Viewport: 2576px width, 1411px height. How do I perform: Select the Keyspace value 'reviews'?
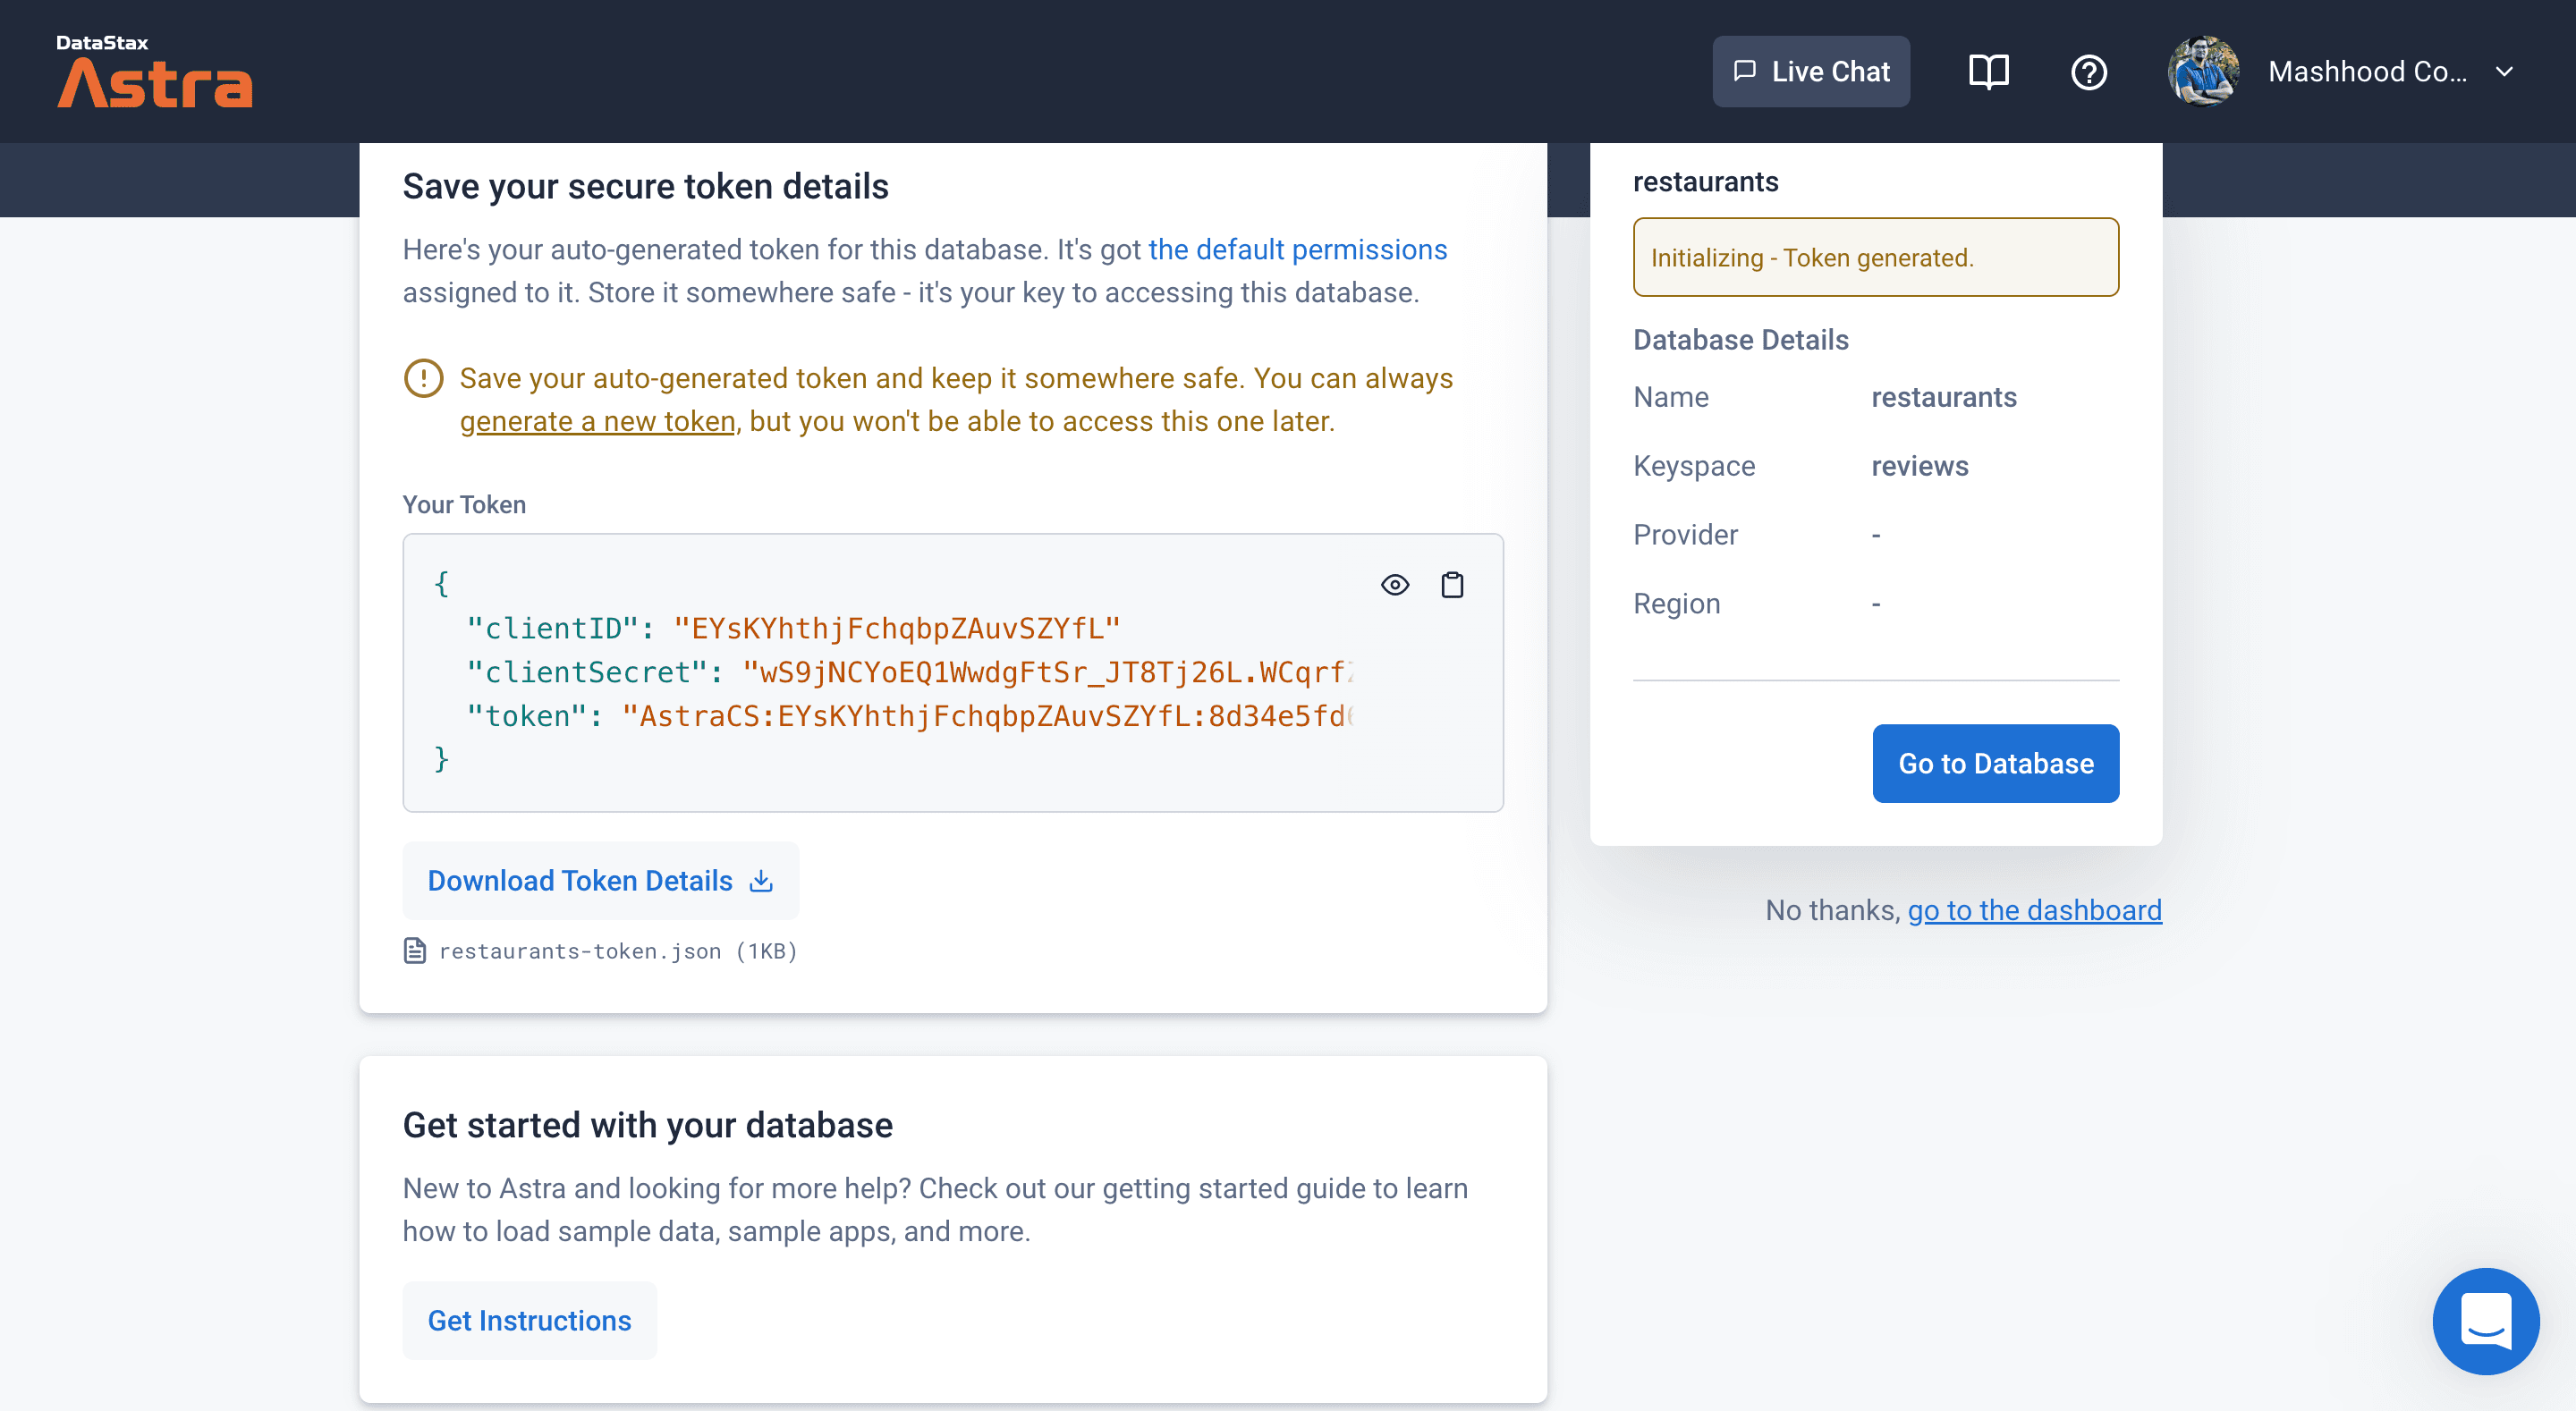pyautogui.click(x=1919, y=466)
